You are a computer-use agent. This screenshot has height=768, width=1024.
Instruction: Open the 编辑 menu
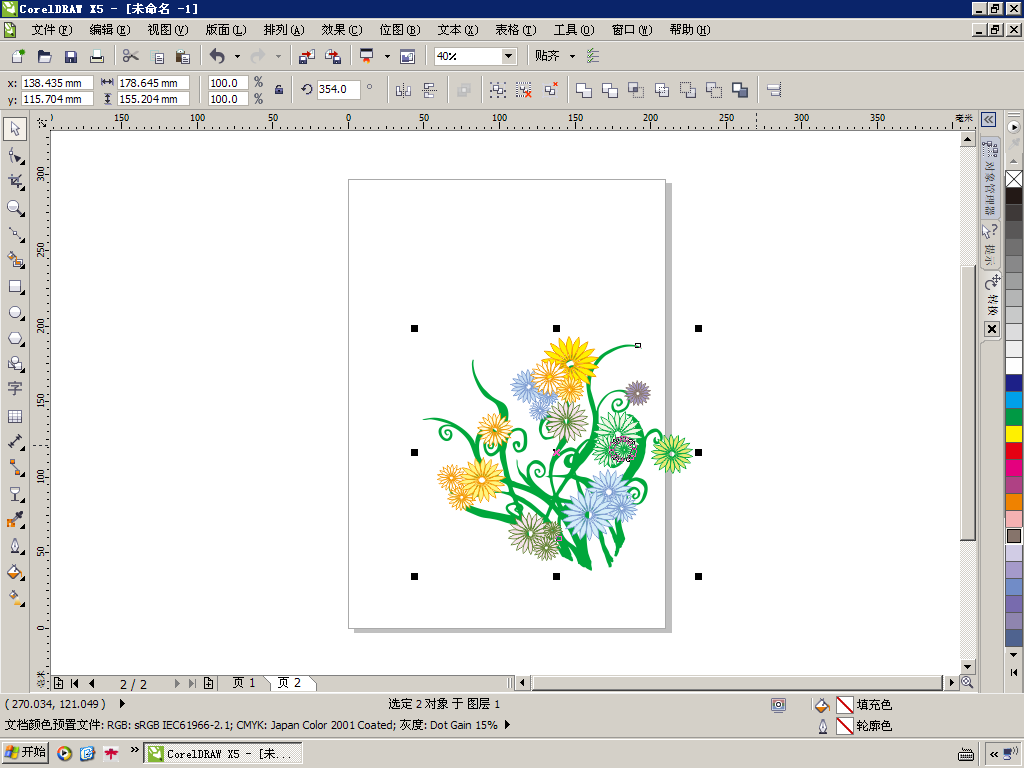tap(110, 30)
